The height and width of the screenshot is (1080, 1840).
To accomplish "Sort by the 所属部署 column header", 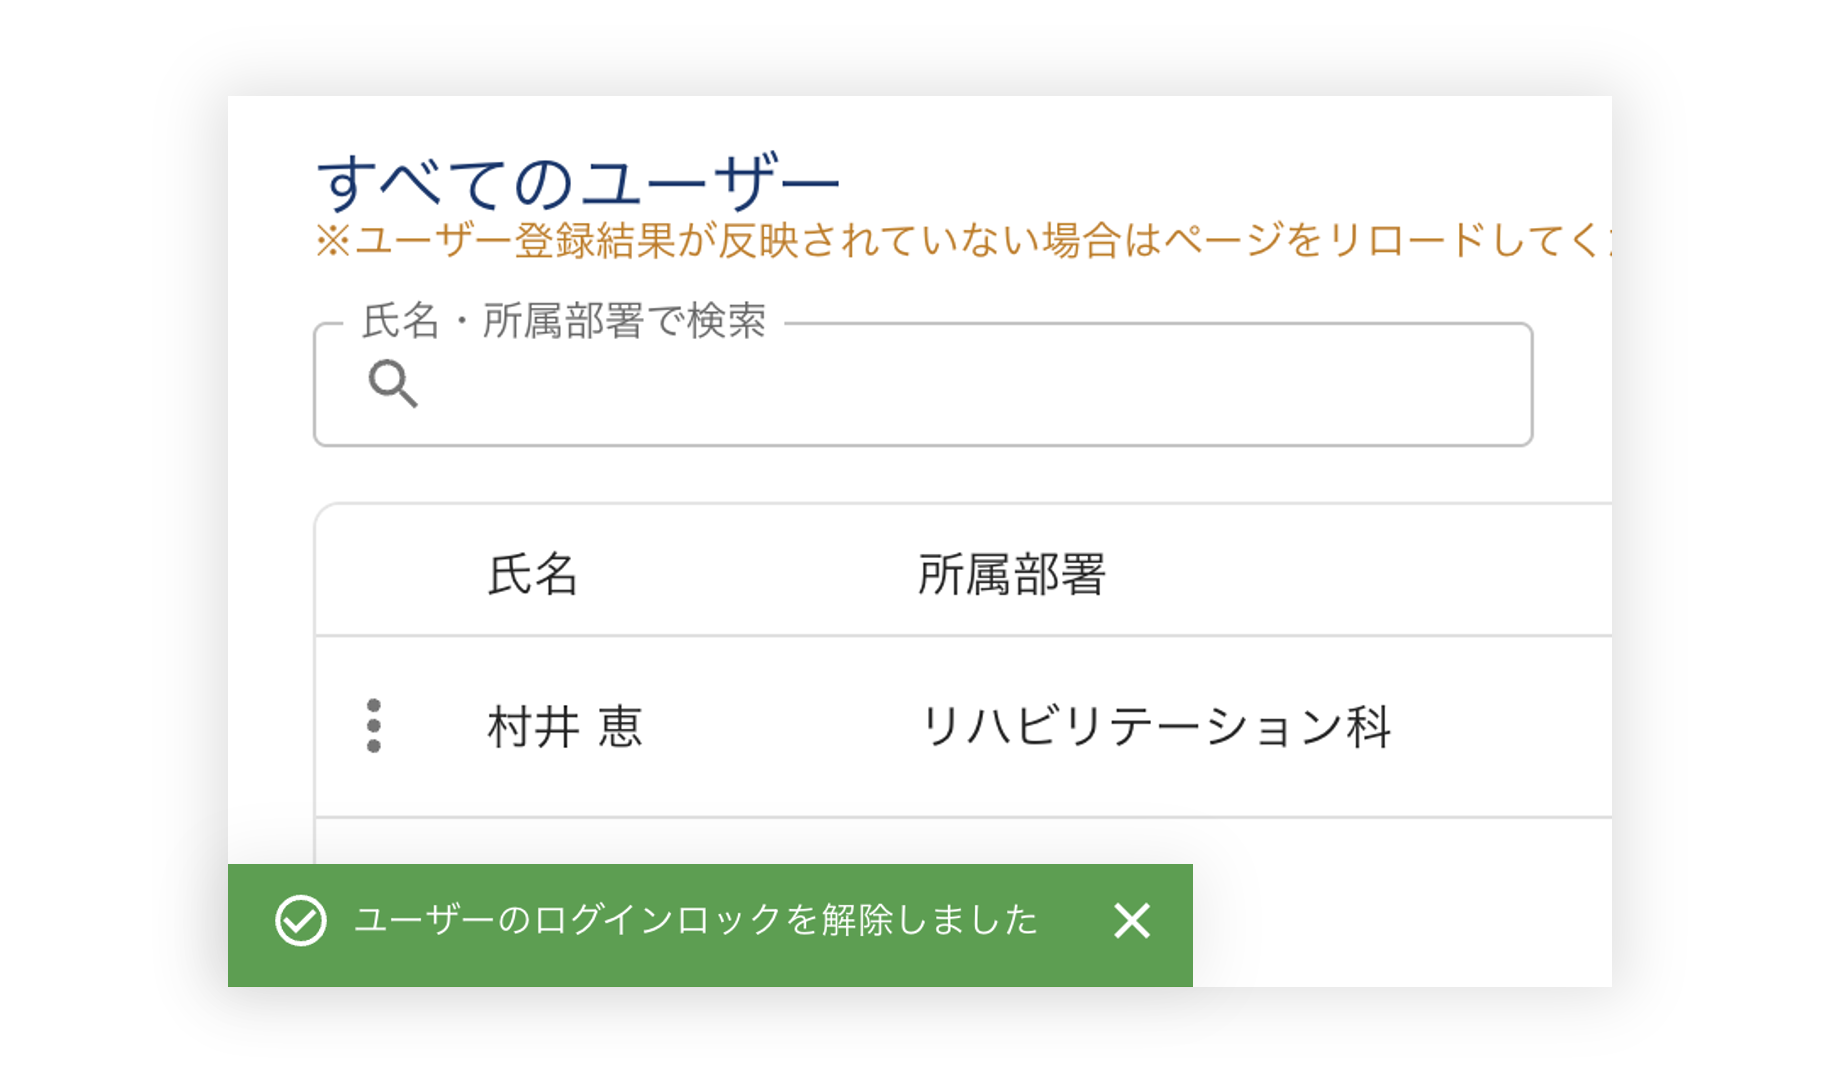I will pyautogui.click(x=1011, y=575).
